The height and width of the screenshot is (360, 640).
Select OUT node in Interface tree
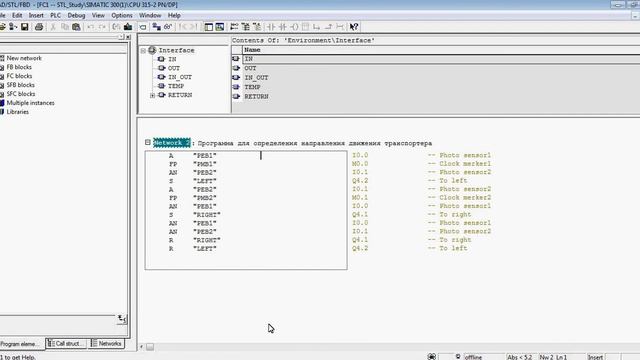[174, 68]
